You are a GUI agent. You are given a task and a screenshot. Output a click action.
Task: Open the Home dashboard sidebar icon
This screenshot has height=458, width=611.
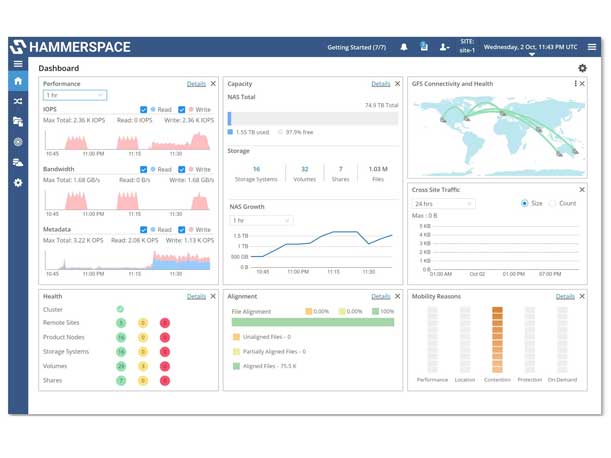click(x=18, y=81)
